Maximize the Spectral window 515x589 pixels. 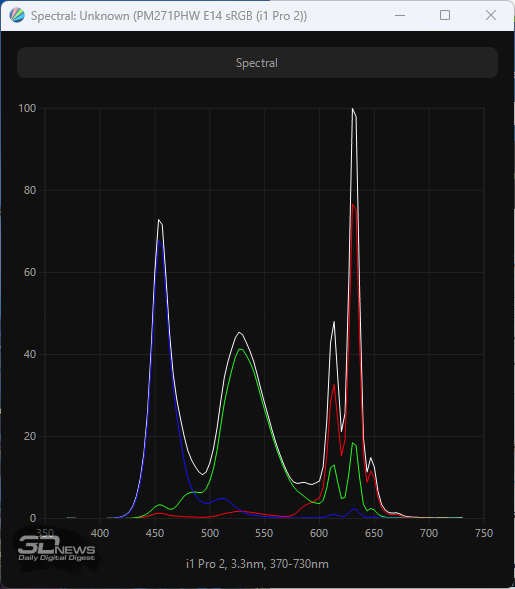(x=445, y=16)
